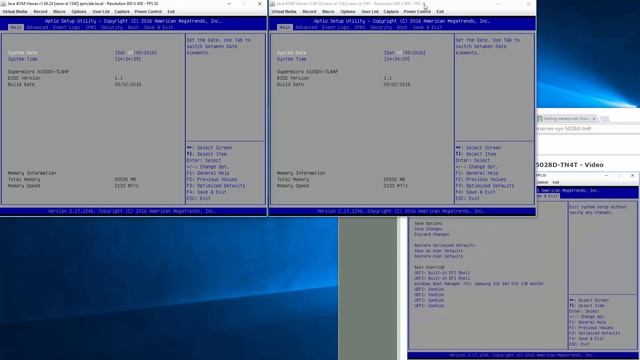The height and width of the screenshot is (360, 640).
Task: Select Save & Exit tab in middle window
Action: point(427,27)
